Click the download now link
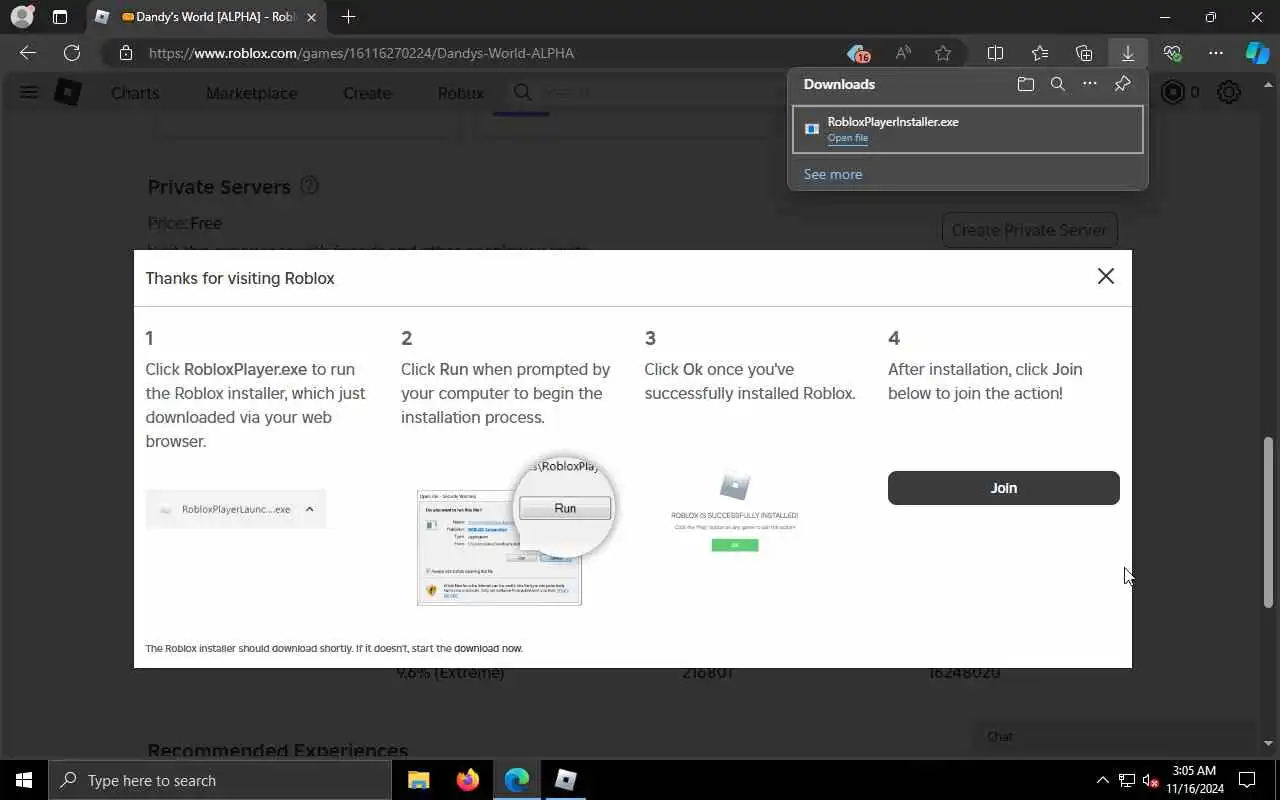Viewport: 1280px width, 800px height. [488, 649]
